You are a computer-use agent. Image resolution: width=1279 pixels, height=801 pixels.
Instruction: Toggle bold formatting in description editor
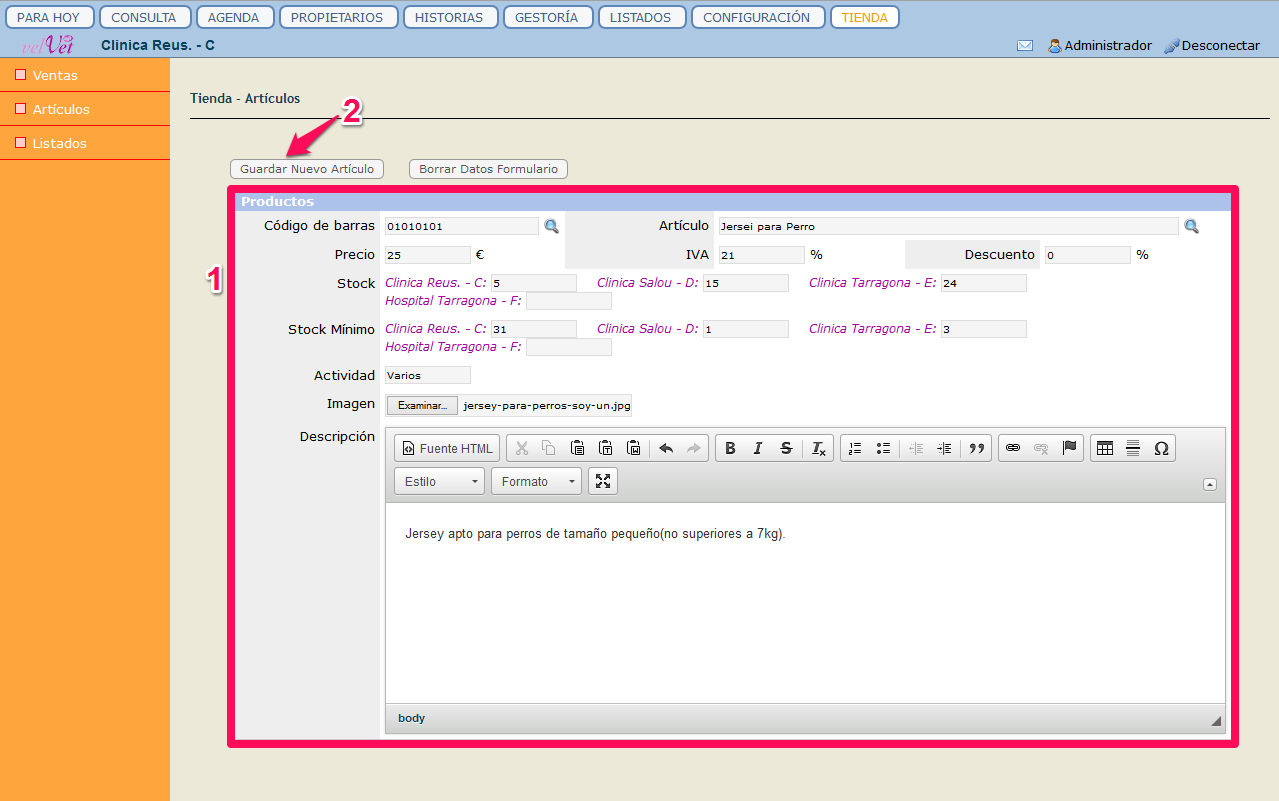730,448
